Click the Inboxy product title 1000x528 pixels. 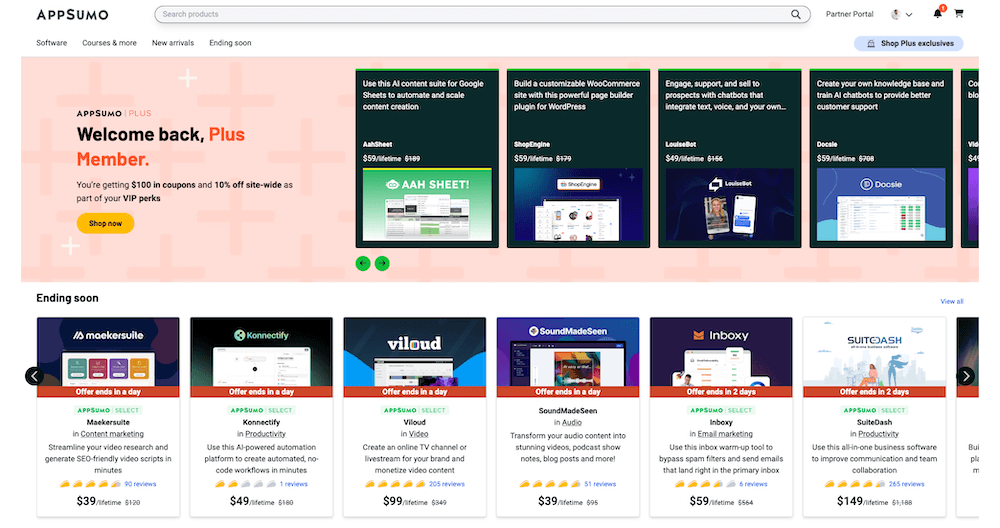tap(721, 422)
